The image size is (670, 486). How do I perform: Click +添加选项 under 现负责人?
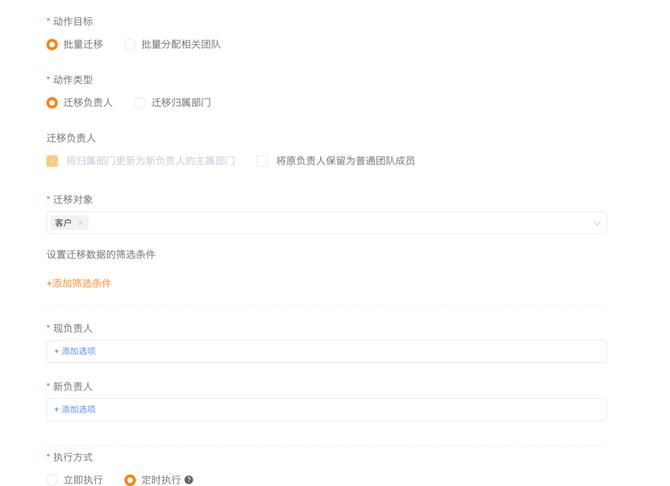(x=75, y=351)
